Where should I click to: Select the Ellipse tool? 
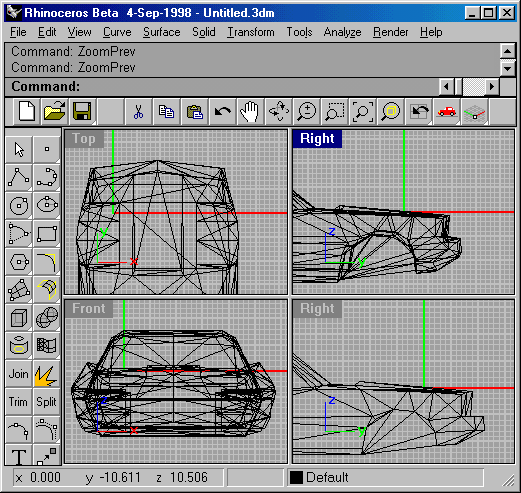coord(47,205)
